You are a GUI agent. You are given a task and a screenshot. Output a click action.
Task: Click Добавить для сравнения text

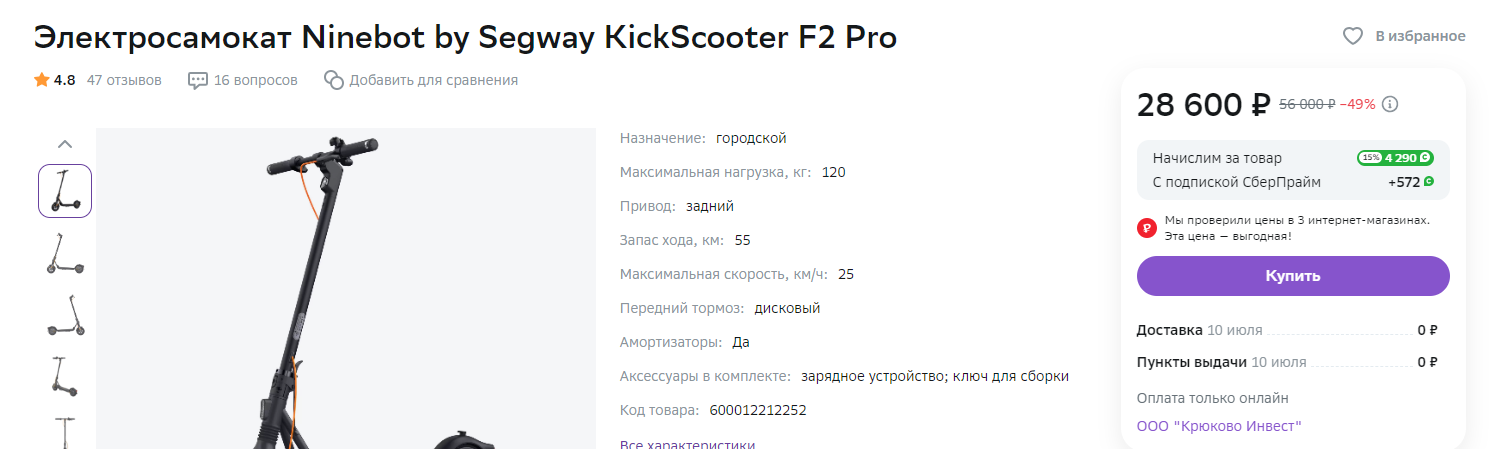click(433, 80)
